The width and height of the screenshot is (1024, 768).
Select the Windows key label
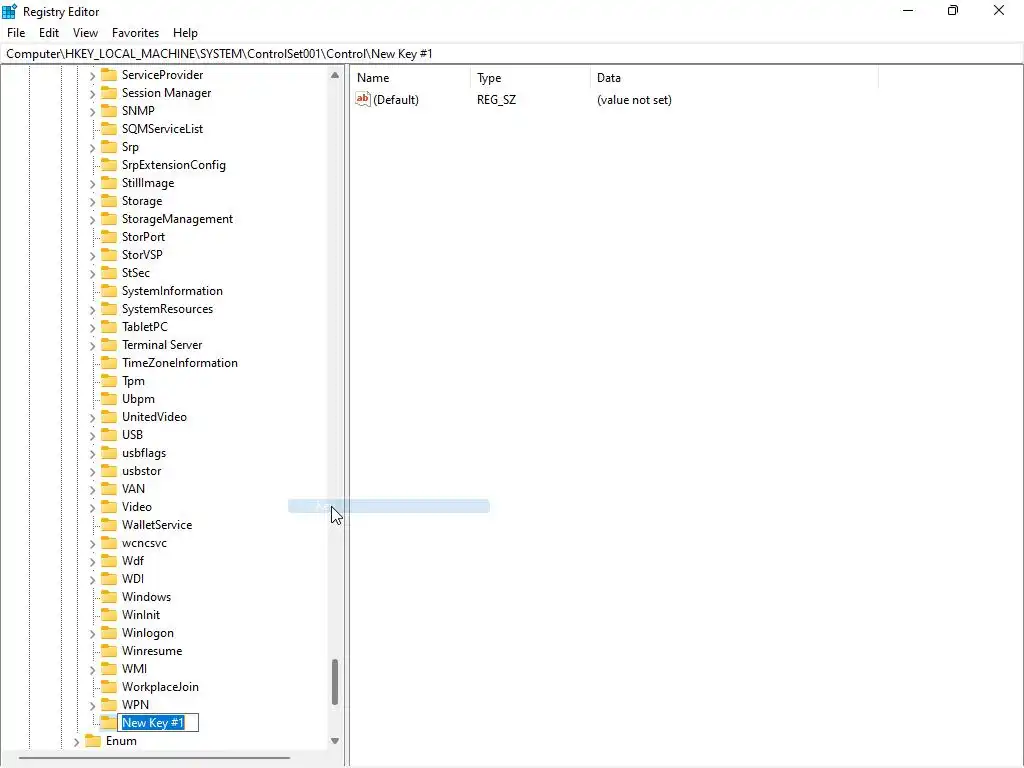point(146,597)
